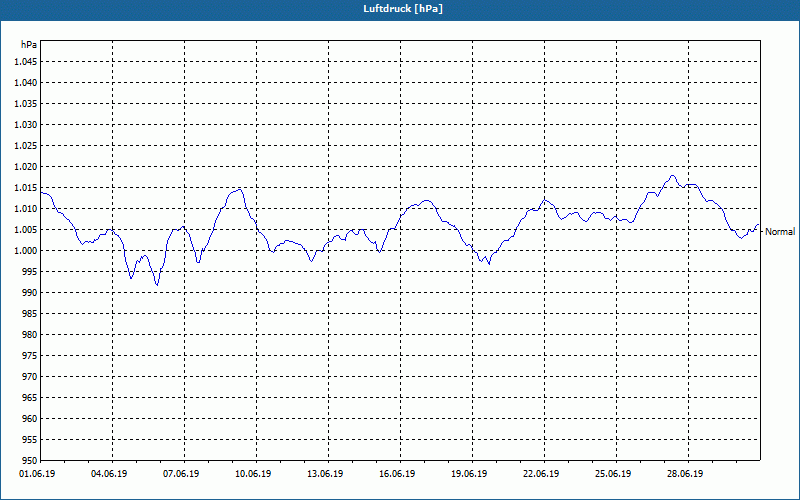Click the 970 y-axis label
The width and height of the screenshot is (800, 500).
(x=30, y=377)
